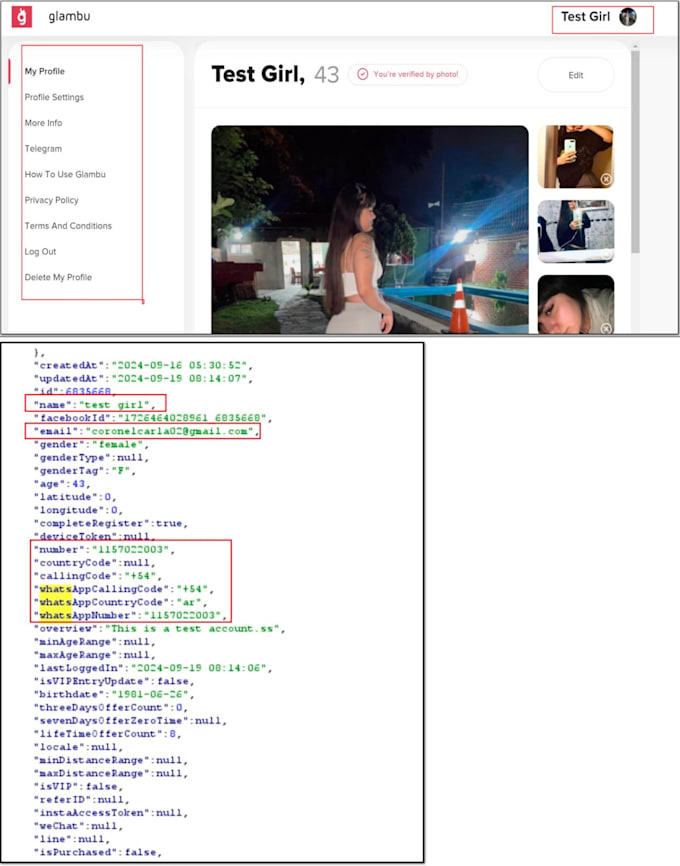Open My Profile in sidebar
Viewport: 680px width, 866px height.
pos(45,71)
